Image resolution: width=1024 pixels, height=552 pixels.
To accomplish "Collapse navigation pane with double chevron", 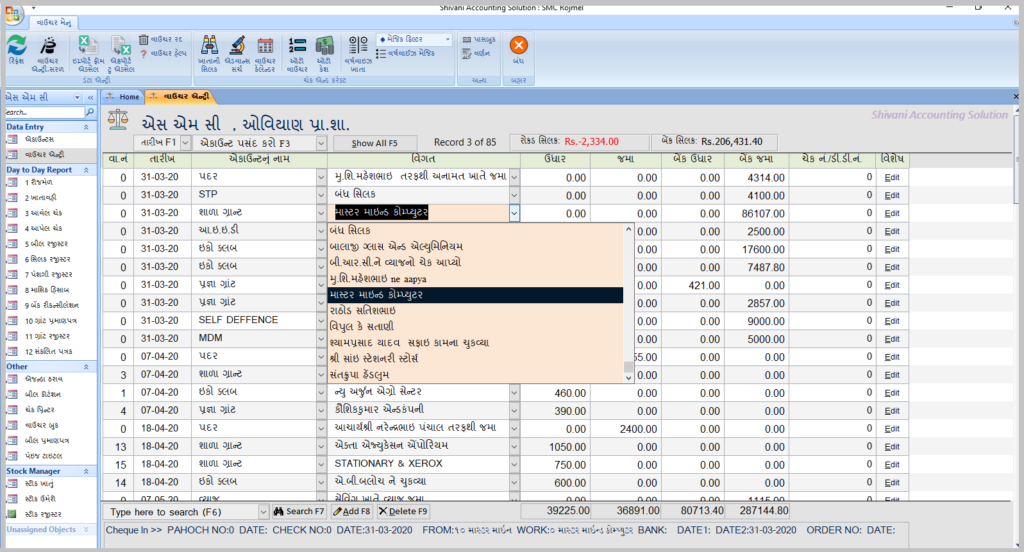I will click(x=91, y=97).
